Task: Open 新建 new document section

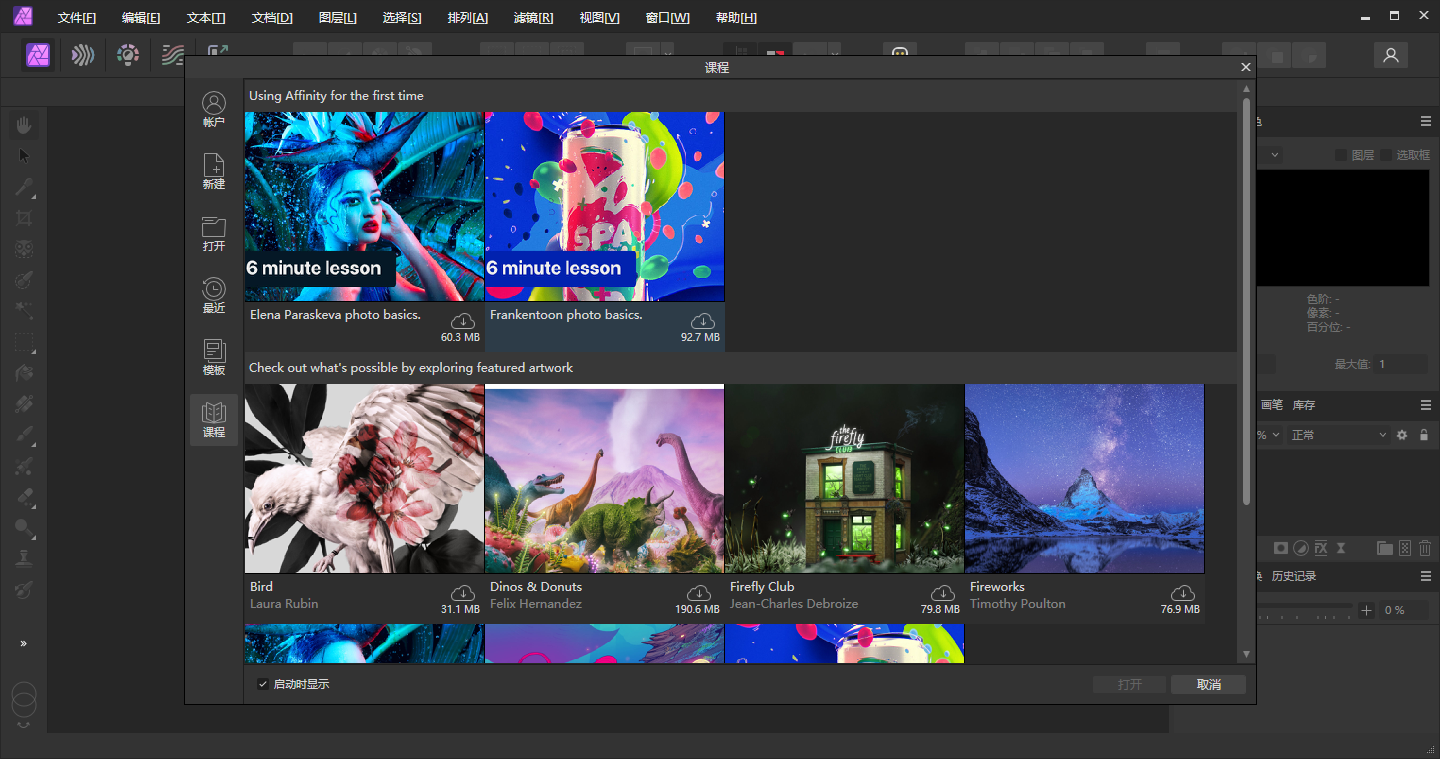Action: coord(214,172)
